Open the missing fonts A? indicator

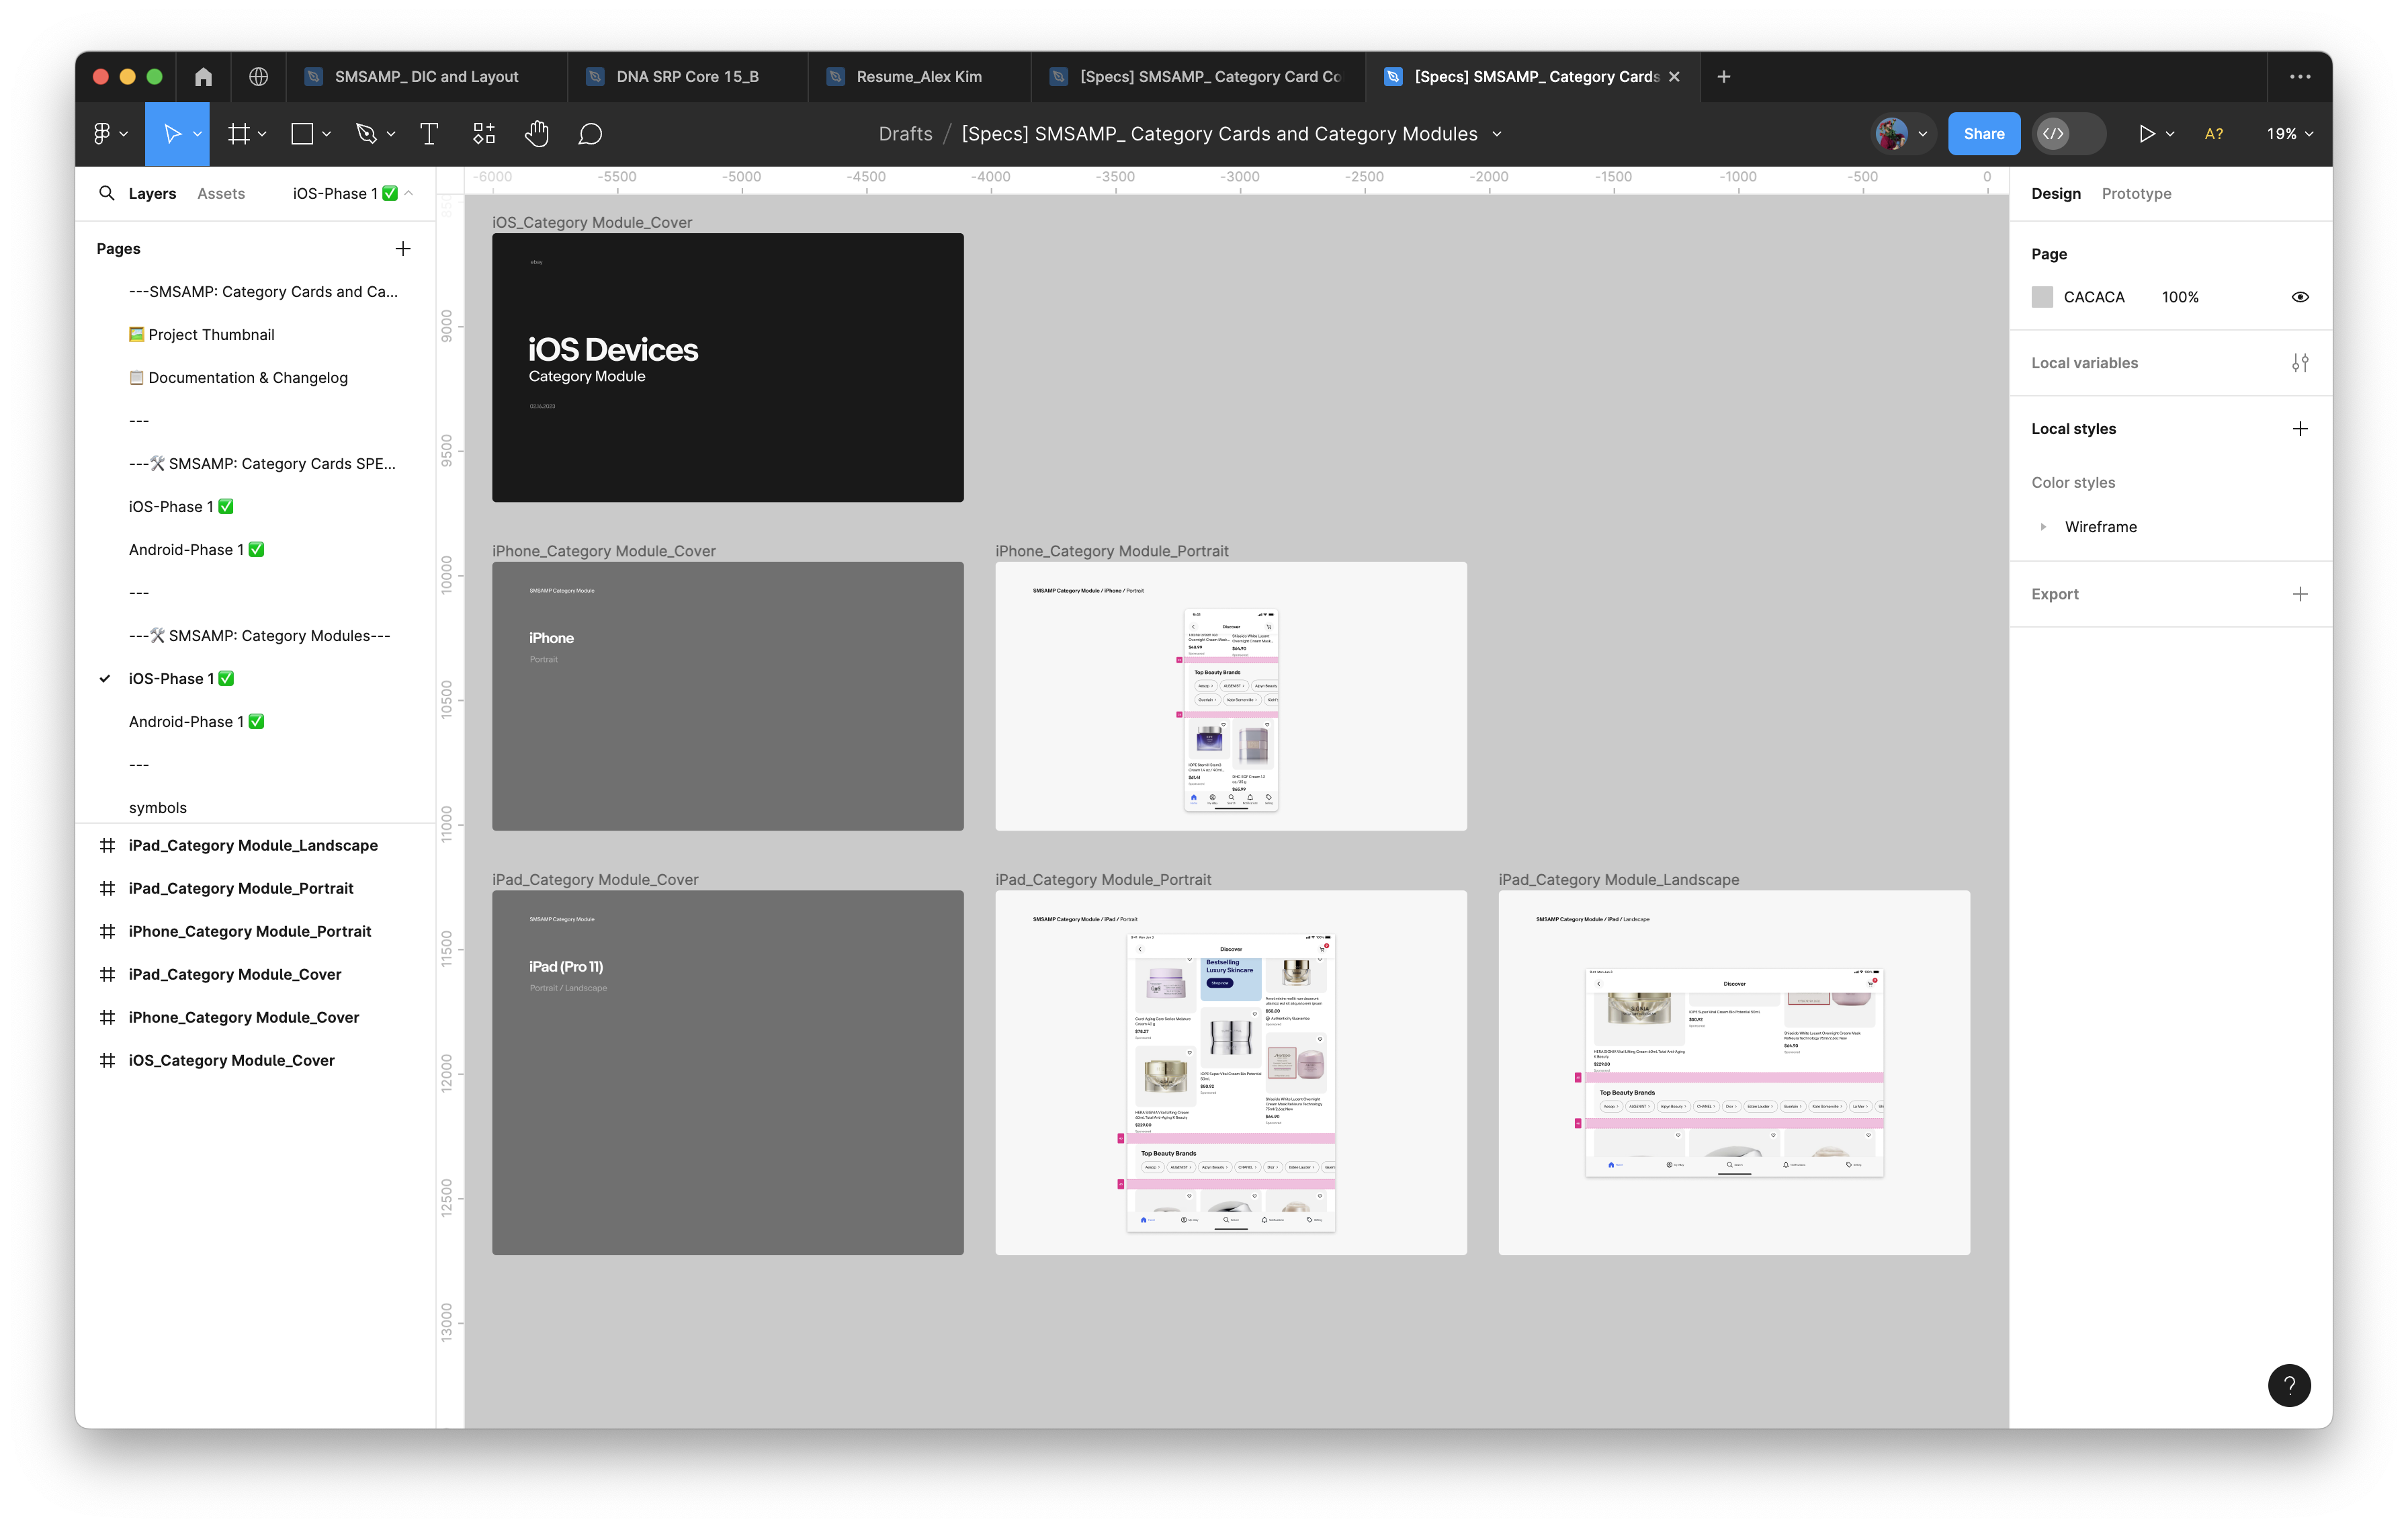2214,133
